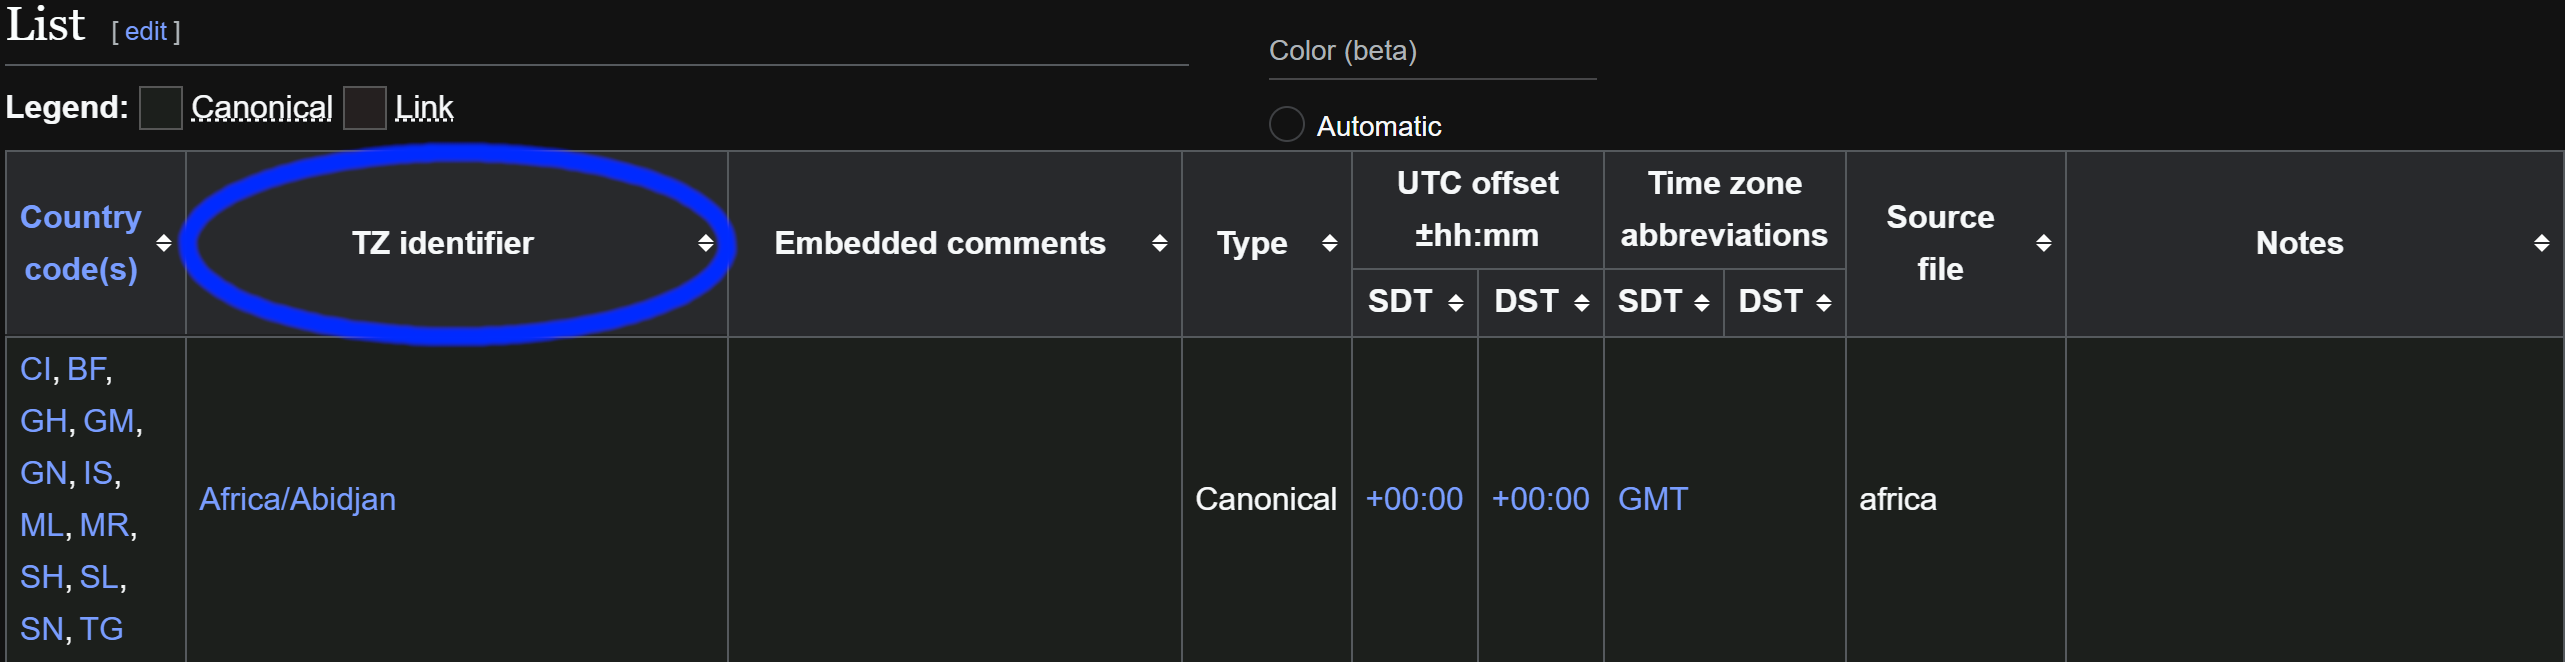This screenshot has height=662, width=2565.
Task: Open the edit link beside List heading
Action: pos(146,32)
